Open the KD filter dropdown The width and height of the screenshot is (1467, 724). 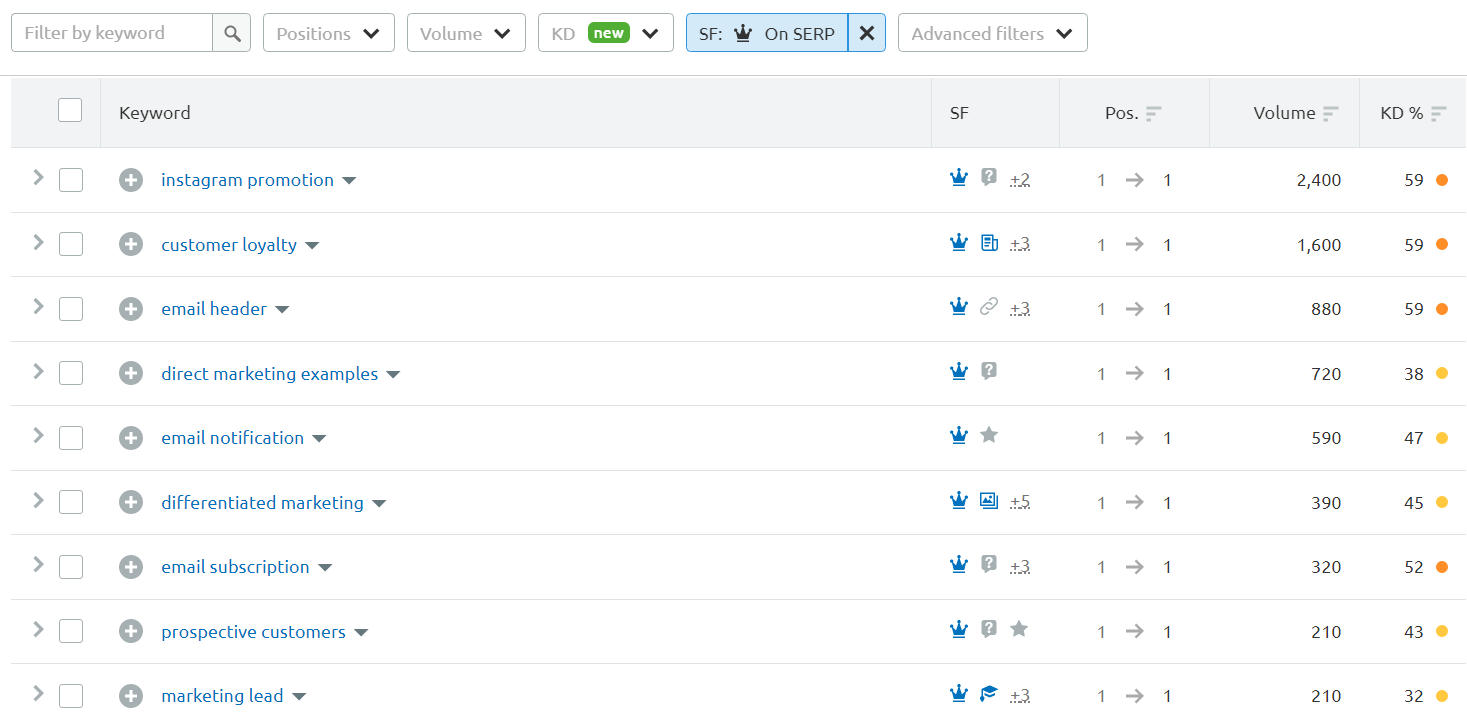pyautogui.click(x=605, y=32)
